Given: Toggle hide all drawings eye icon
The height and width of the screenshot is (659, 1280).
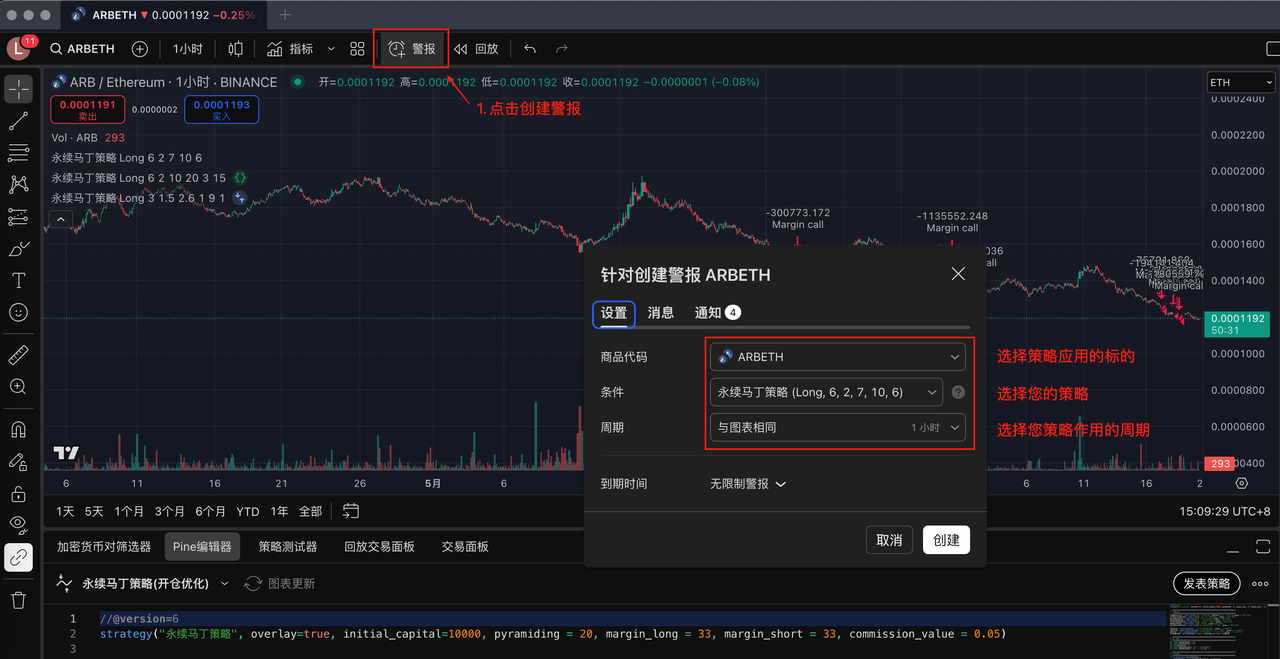Looking at the screenshot, I should [18, 524].
